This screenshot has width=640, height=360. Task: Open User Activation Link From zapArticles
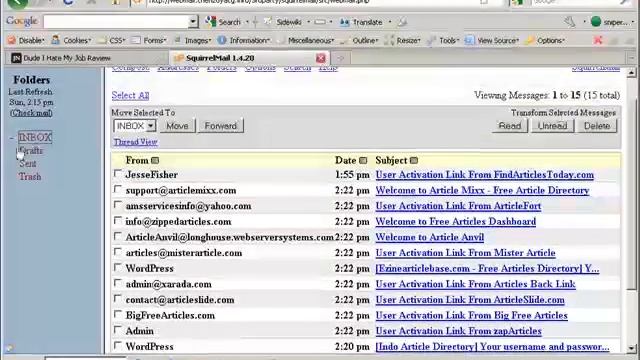tap(458, 331)
